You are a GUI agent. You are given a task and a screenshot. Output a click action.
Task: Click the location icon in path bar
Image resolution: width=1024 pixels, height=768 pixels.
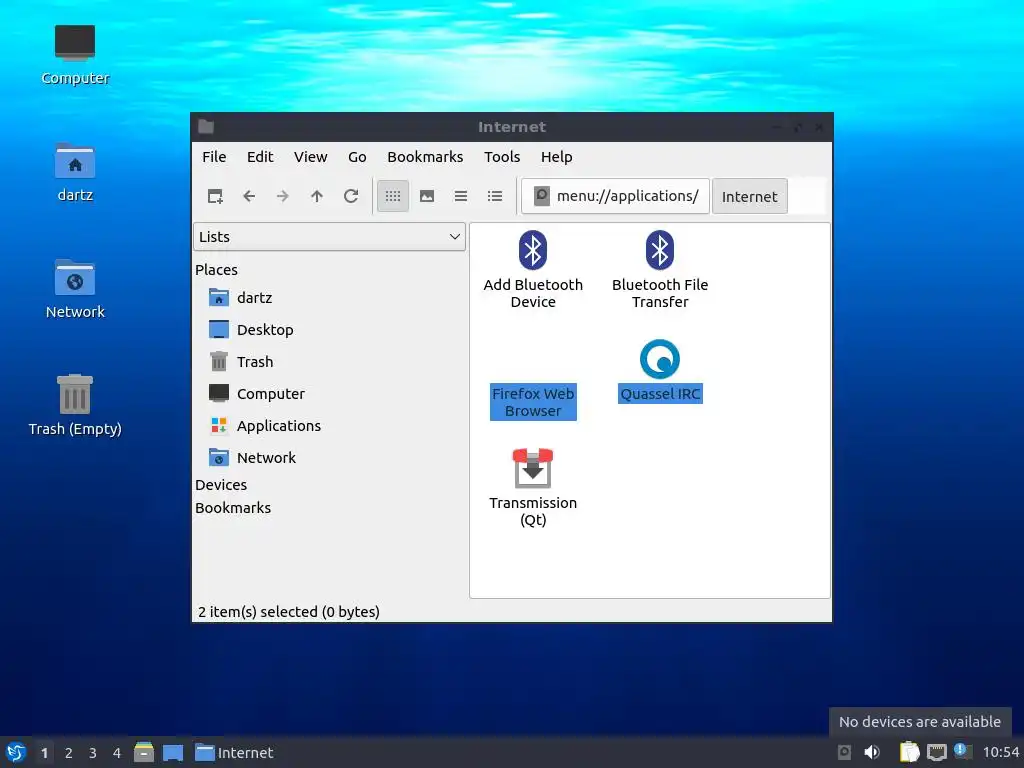click(541, 196)
